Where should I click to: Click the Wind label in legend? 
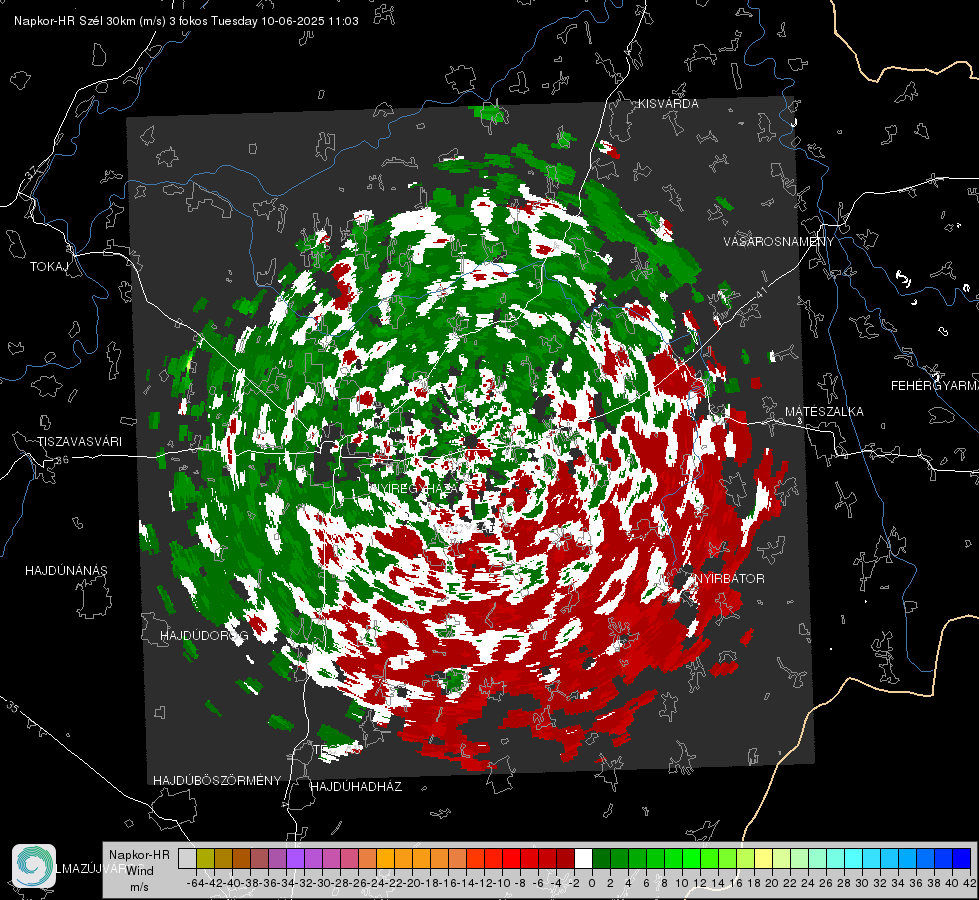(140, 871)
